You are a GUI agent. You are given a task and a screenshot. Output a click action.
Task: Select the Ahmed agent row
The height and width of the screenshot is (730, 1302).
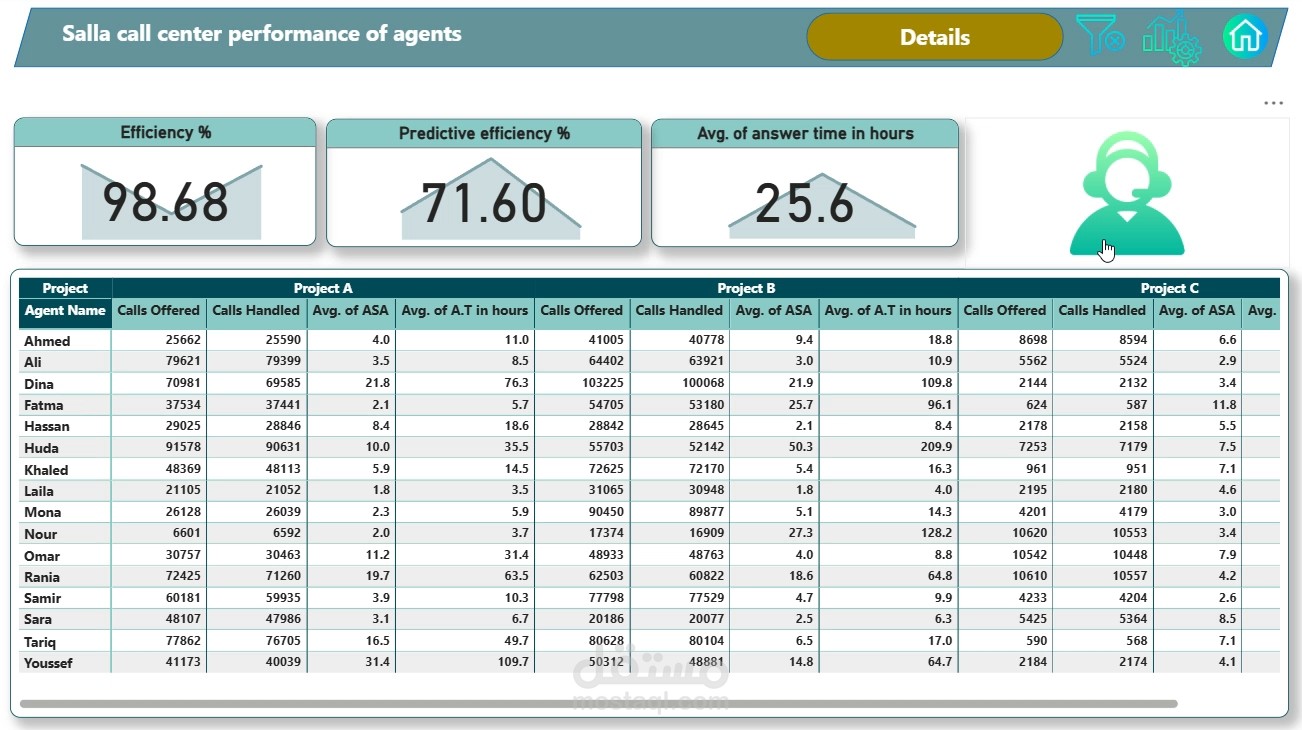[649, 340]
